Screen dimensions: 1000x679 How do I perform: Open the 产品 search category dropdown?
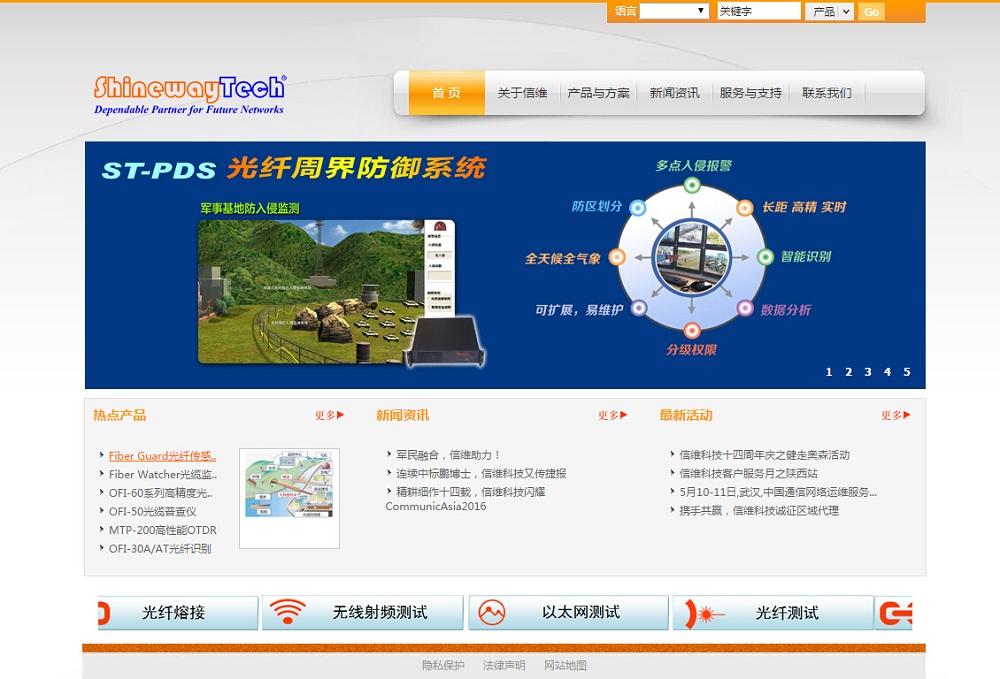coord(829,11)
